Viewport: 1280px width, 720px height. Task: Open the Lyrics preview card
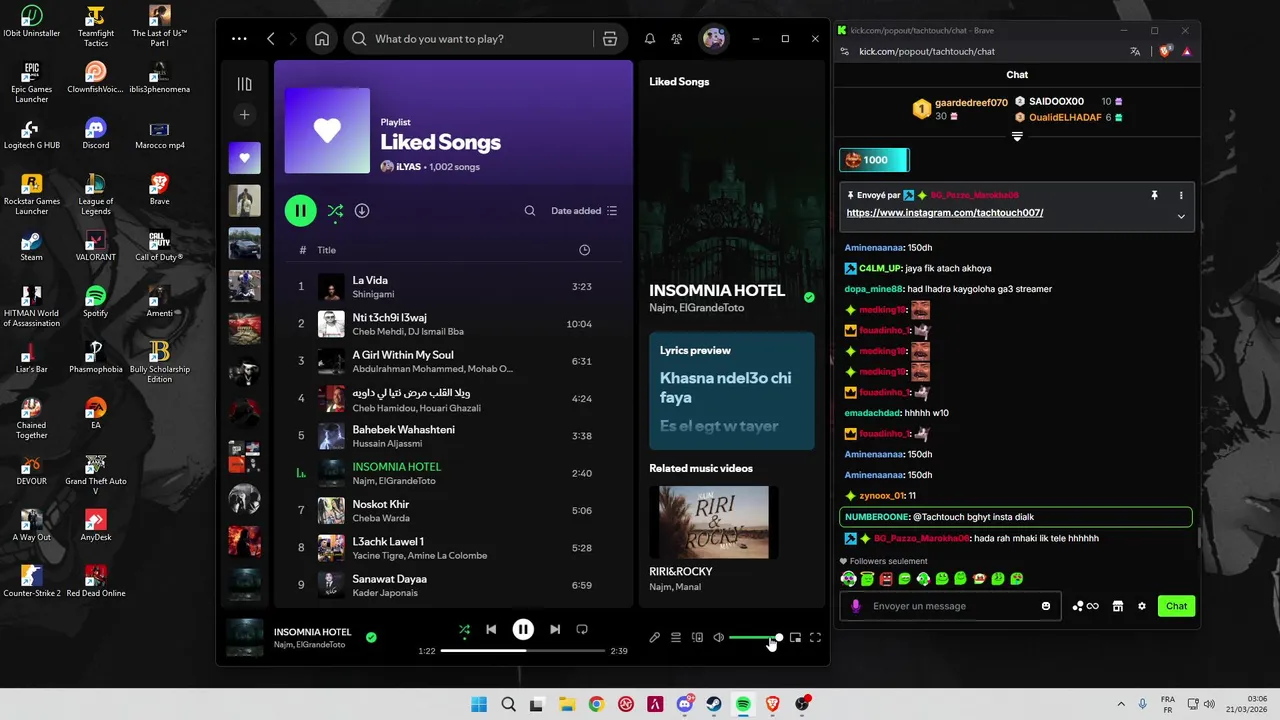point(731,391)
